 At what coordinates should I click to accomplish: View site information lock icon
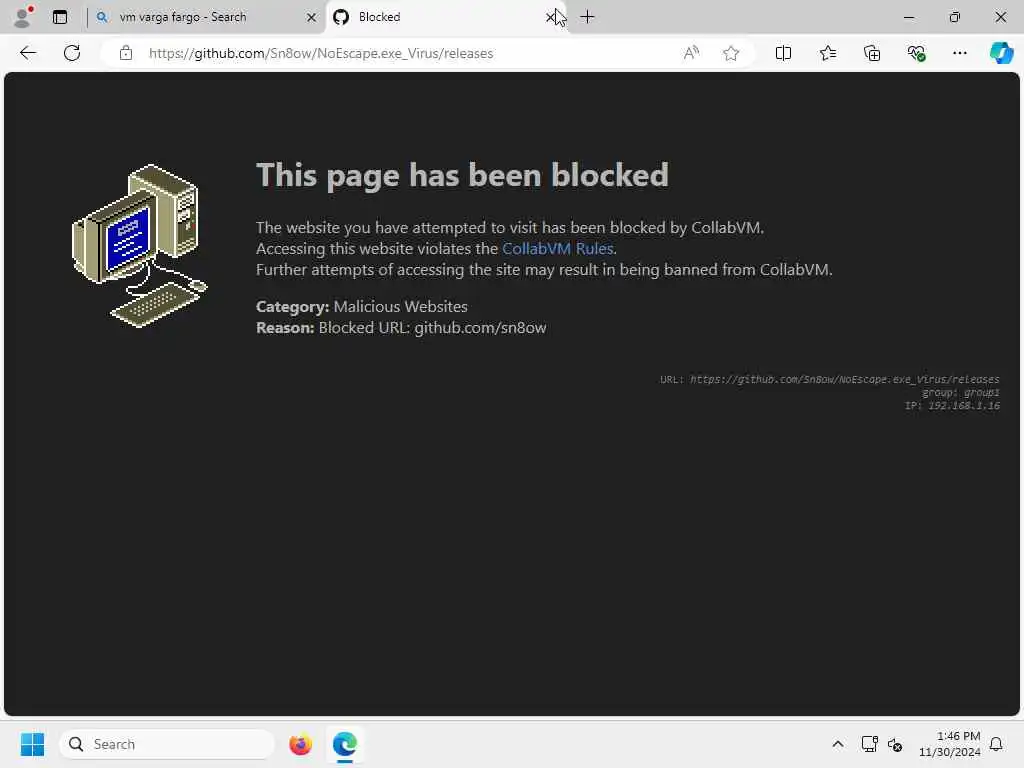[125, 53]
